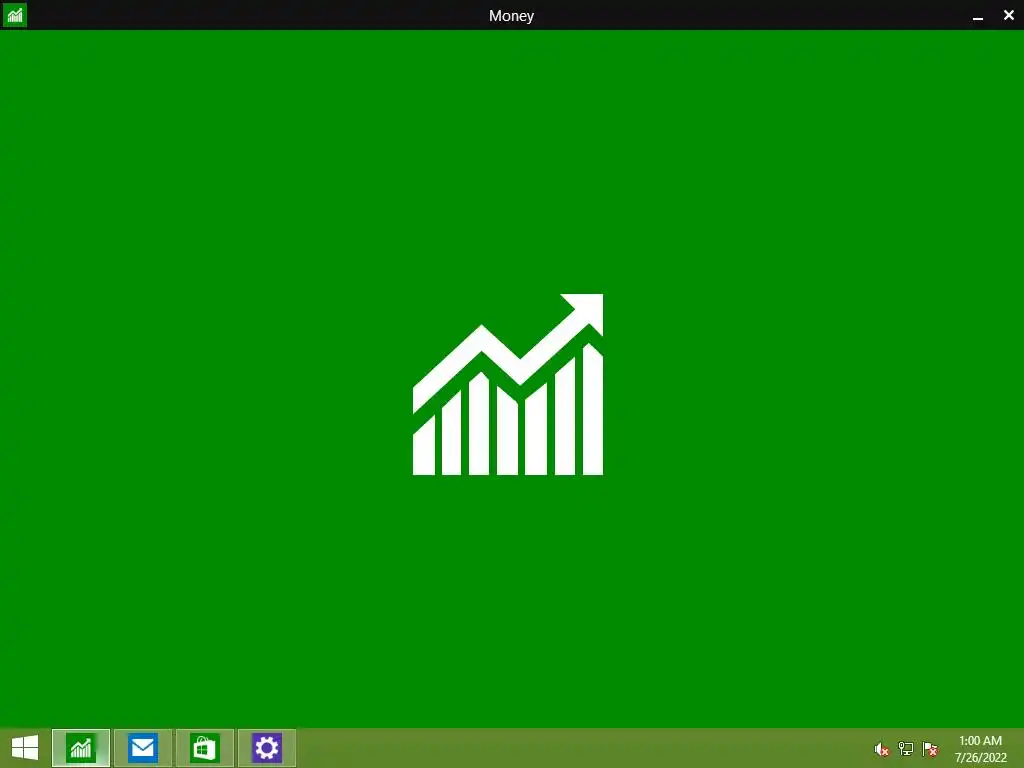Screen dimensions: 1024x768
Task: Select the Money app taskbar icon
Action: click(81, 748)
